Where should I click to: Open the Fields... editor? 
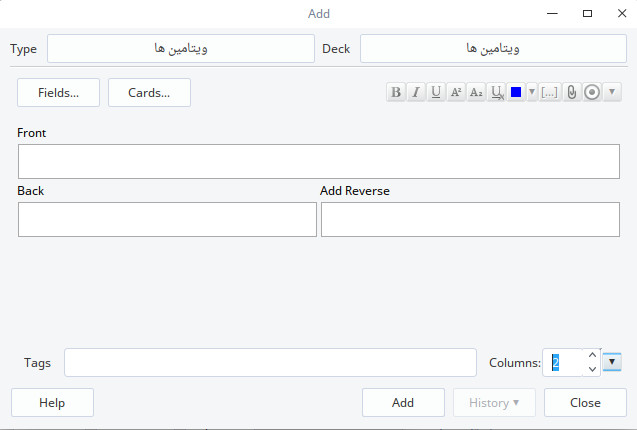(58, 92)
